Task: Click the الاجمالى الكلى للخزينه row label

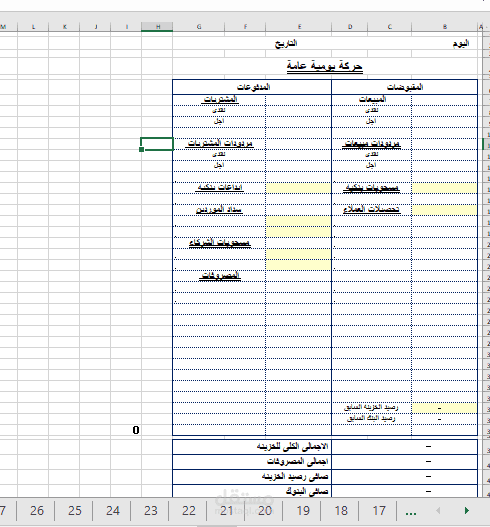Action: click(x=292, y=447)
